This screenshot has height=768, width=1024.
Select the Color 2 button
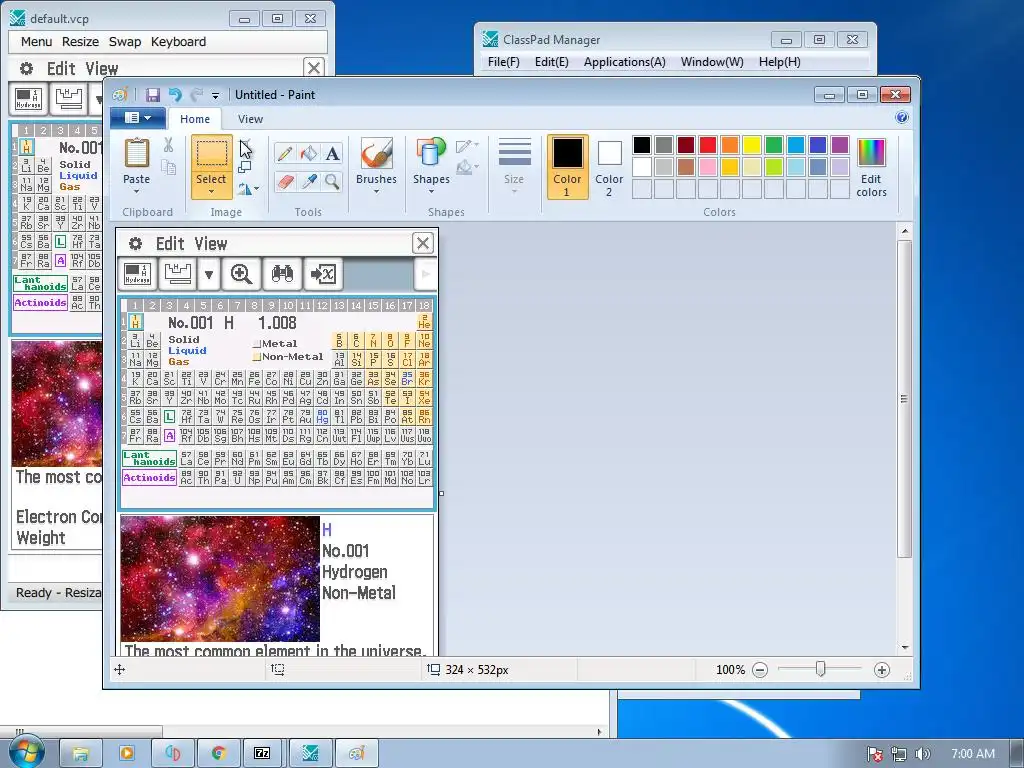[x=609, y=167]
